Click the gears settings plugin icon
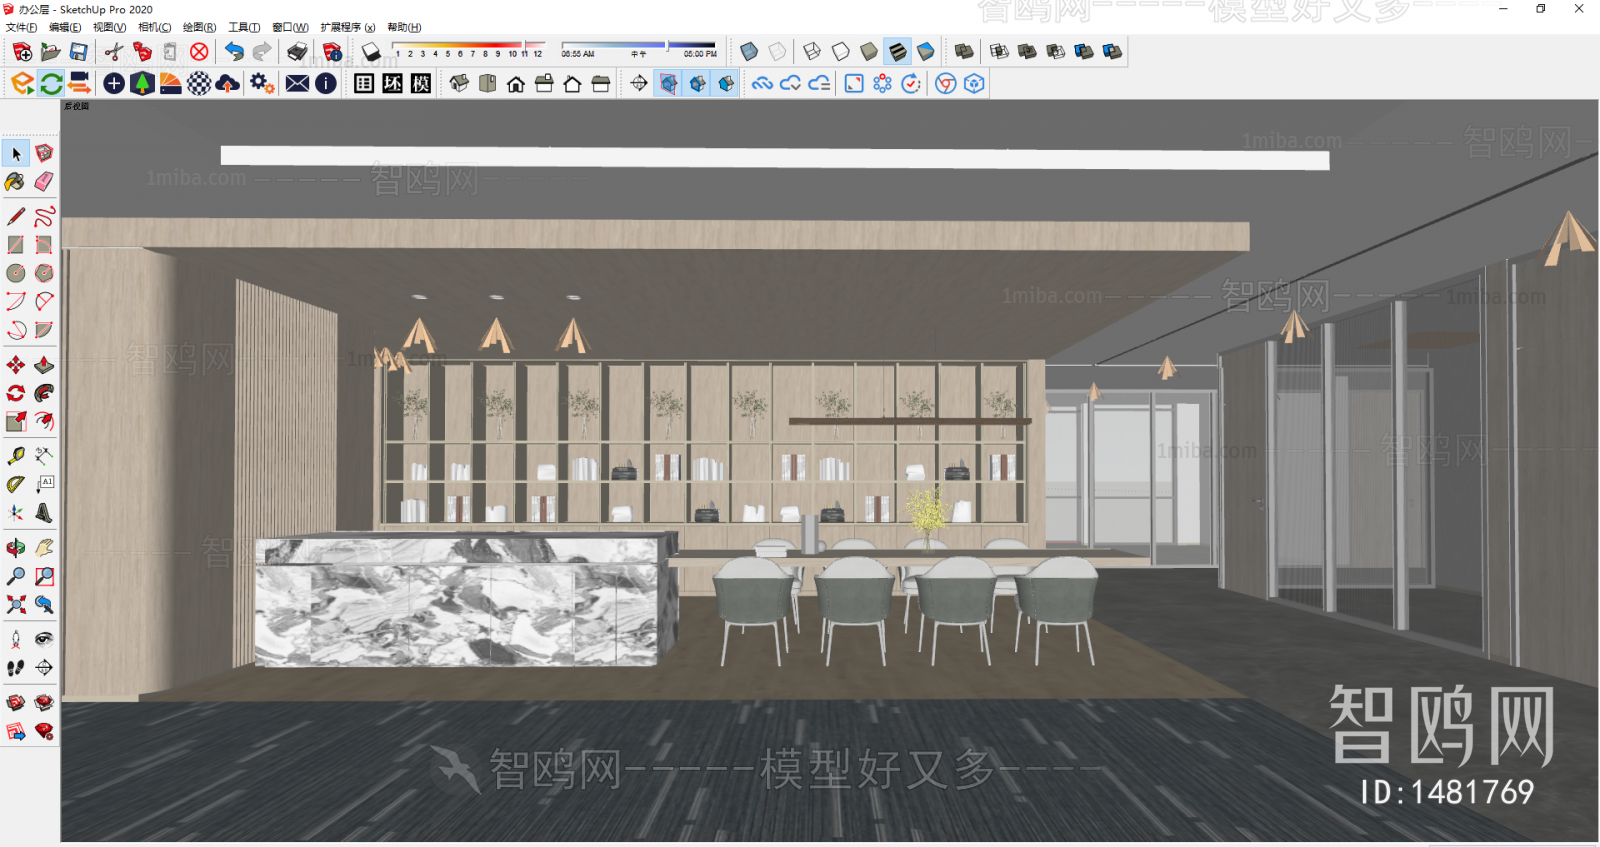The height and width of the screenshot is (847, 1600). pyautogui.click(x=262, y=84)
